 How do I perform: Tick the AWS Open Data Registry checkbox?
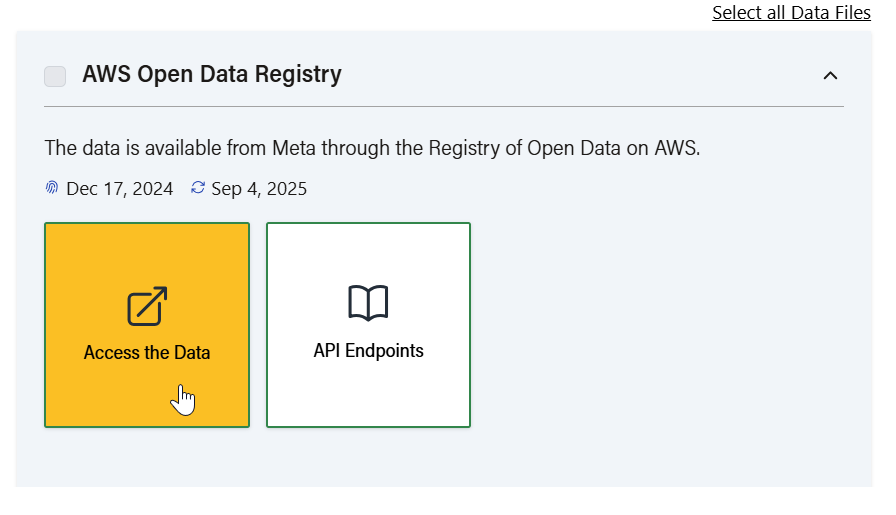click(56, 76)
